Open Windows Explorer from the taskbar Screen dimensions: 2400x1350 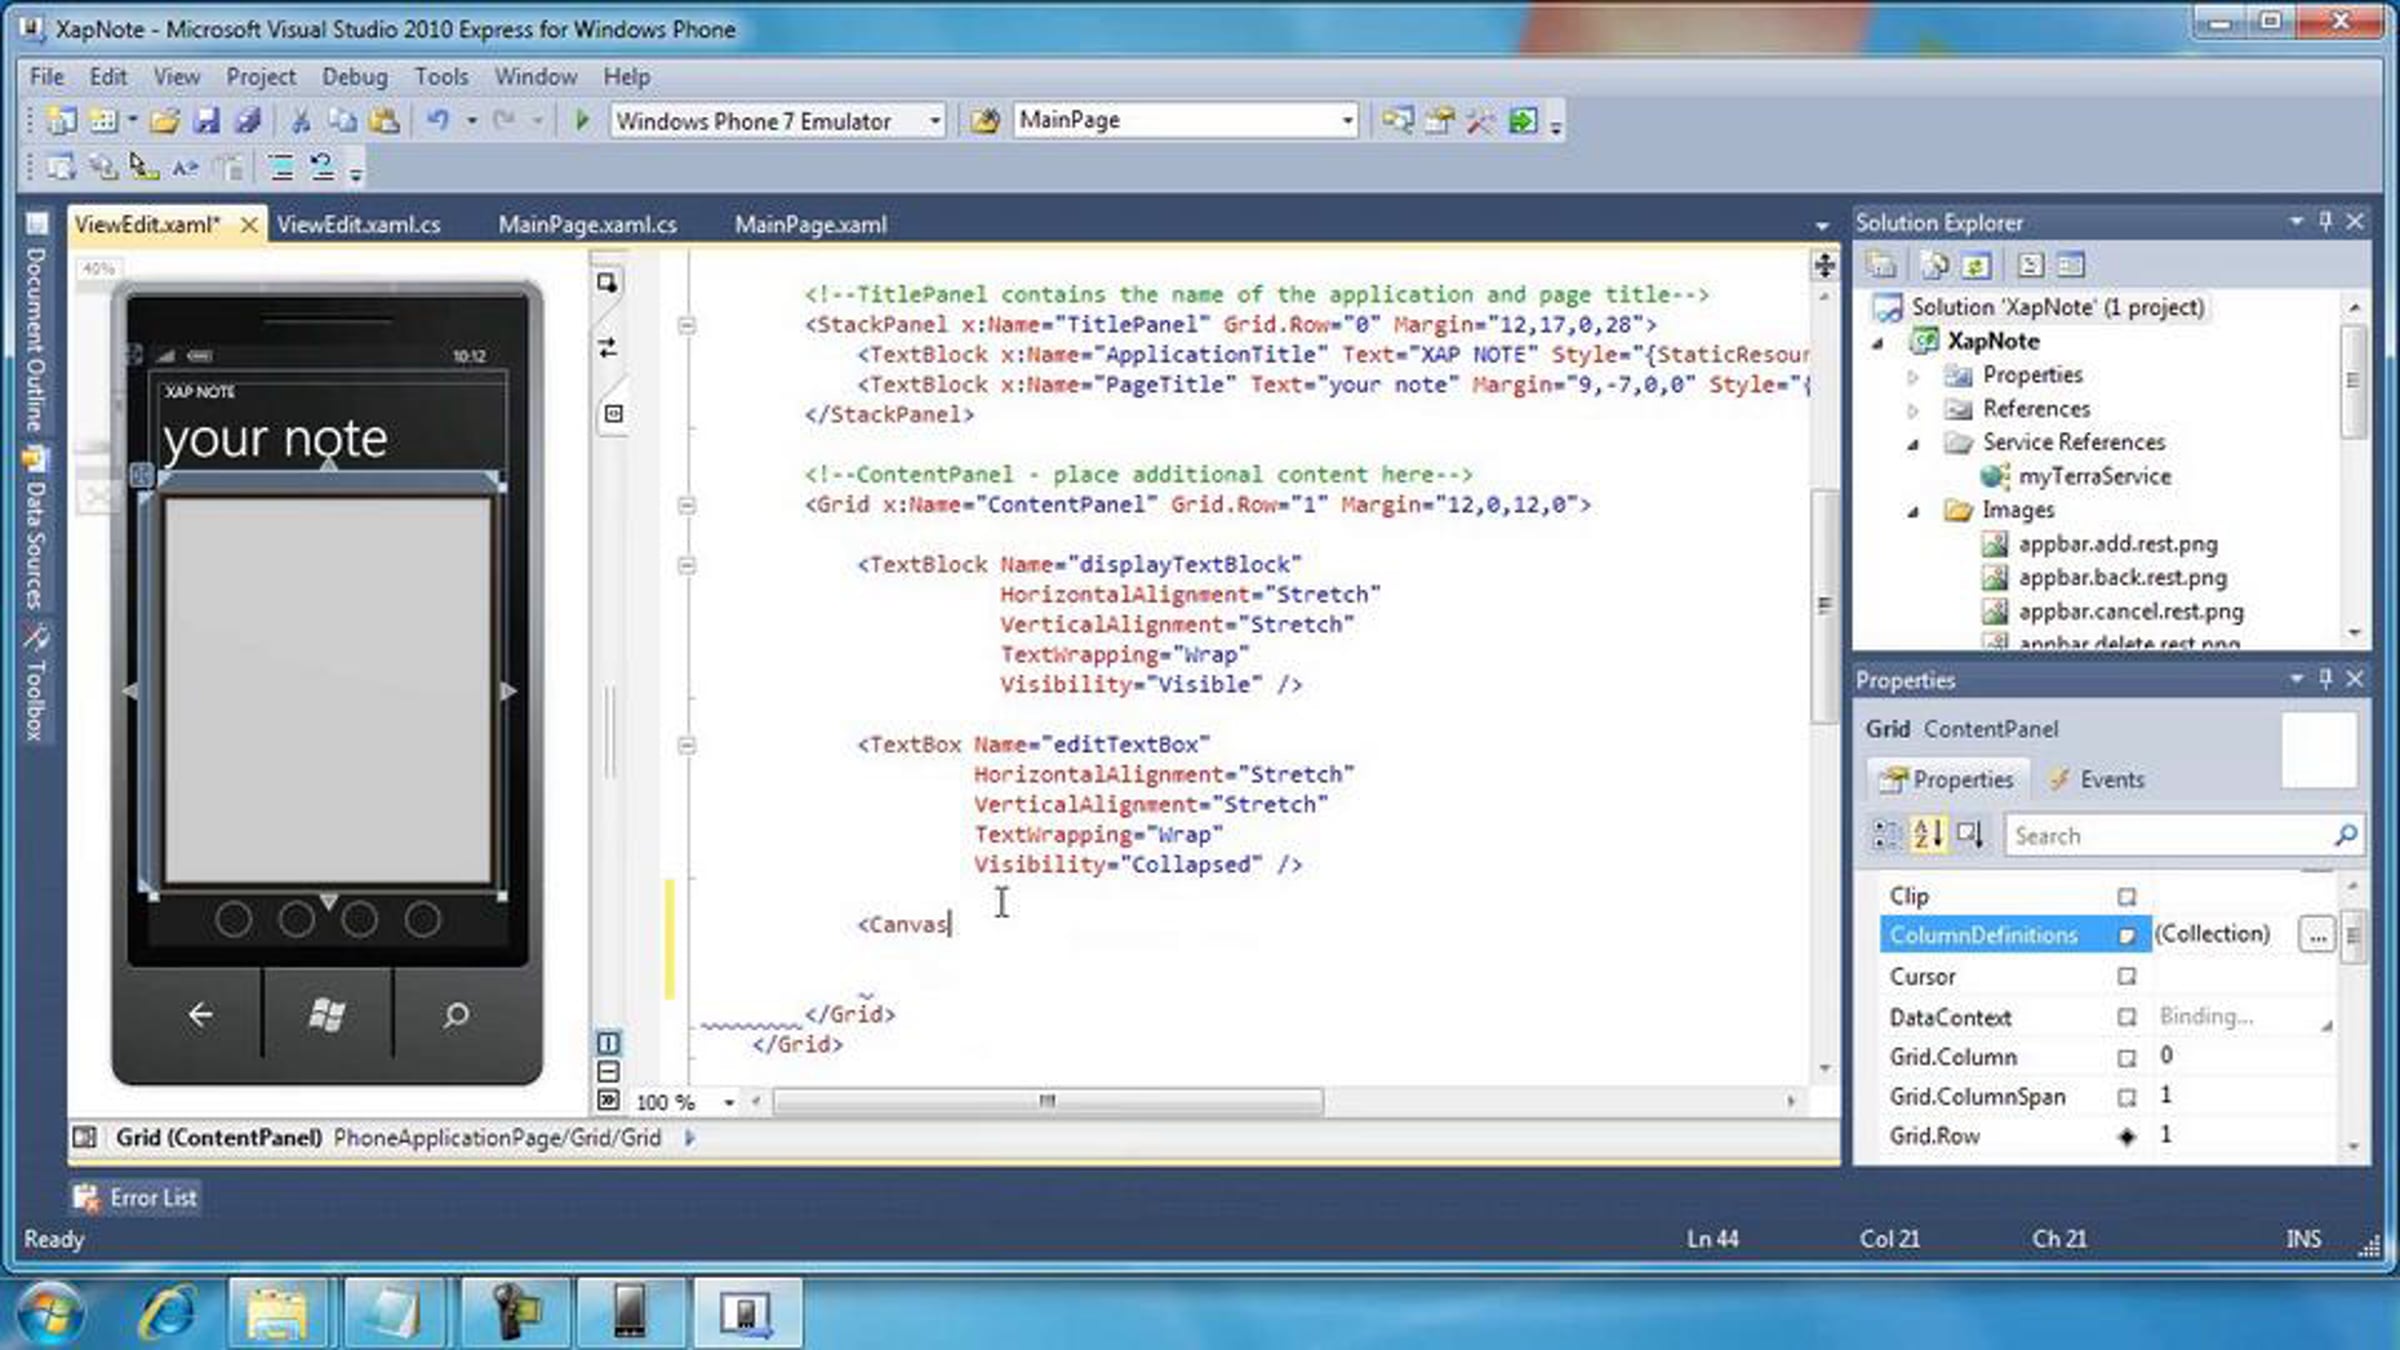pos(277,1311)
